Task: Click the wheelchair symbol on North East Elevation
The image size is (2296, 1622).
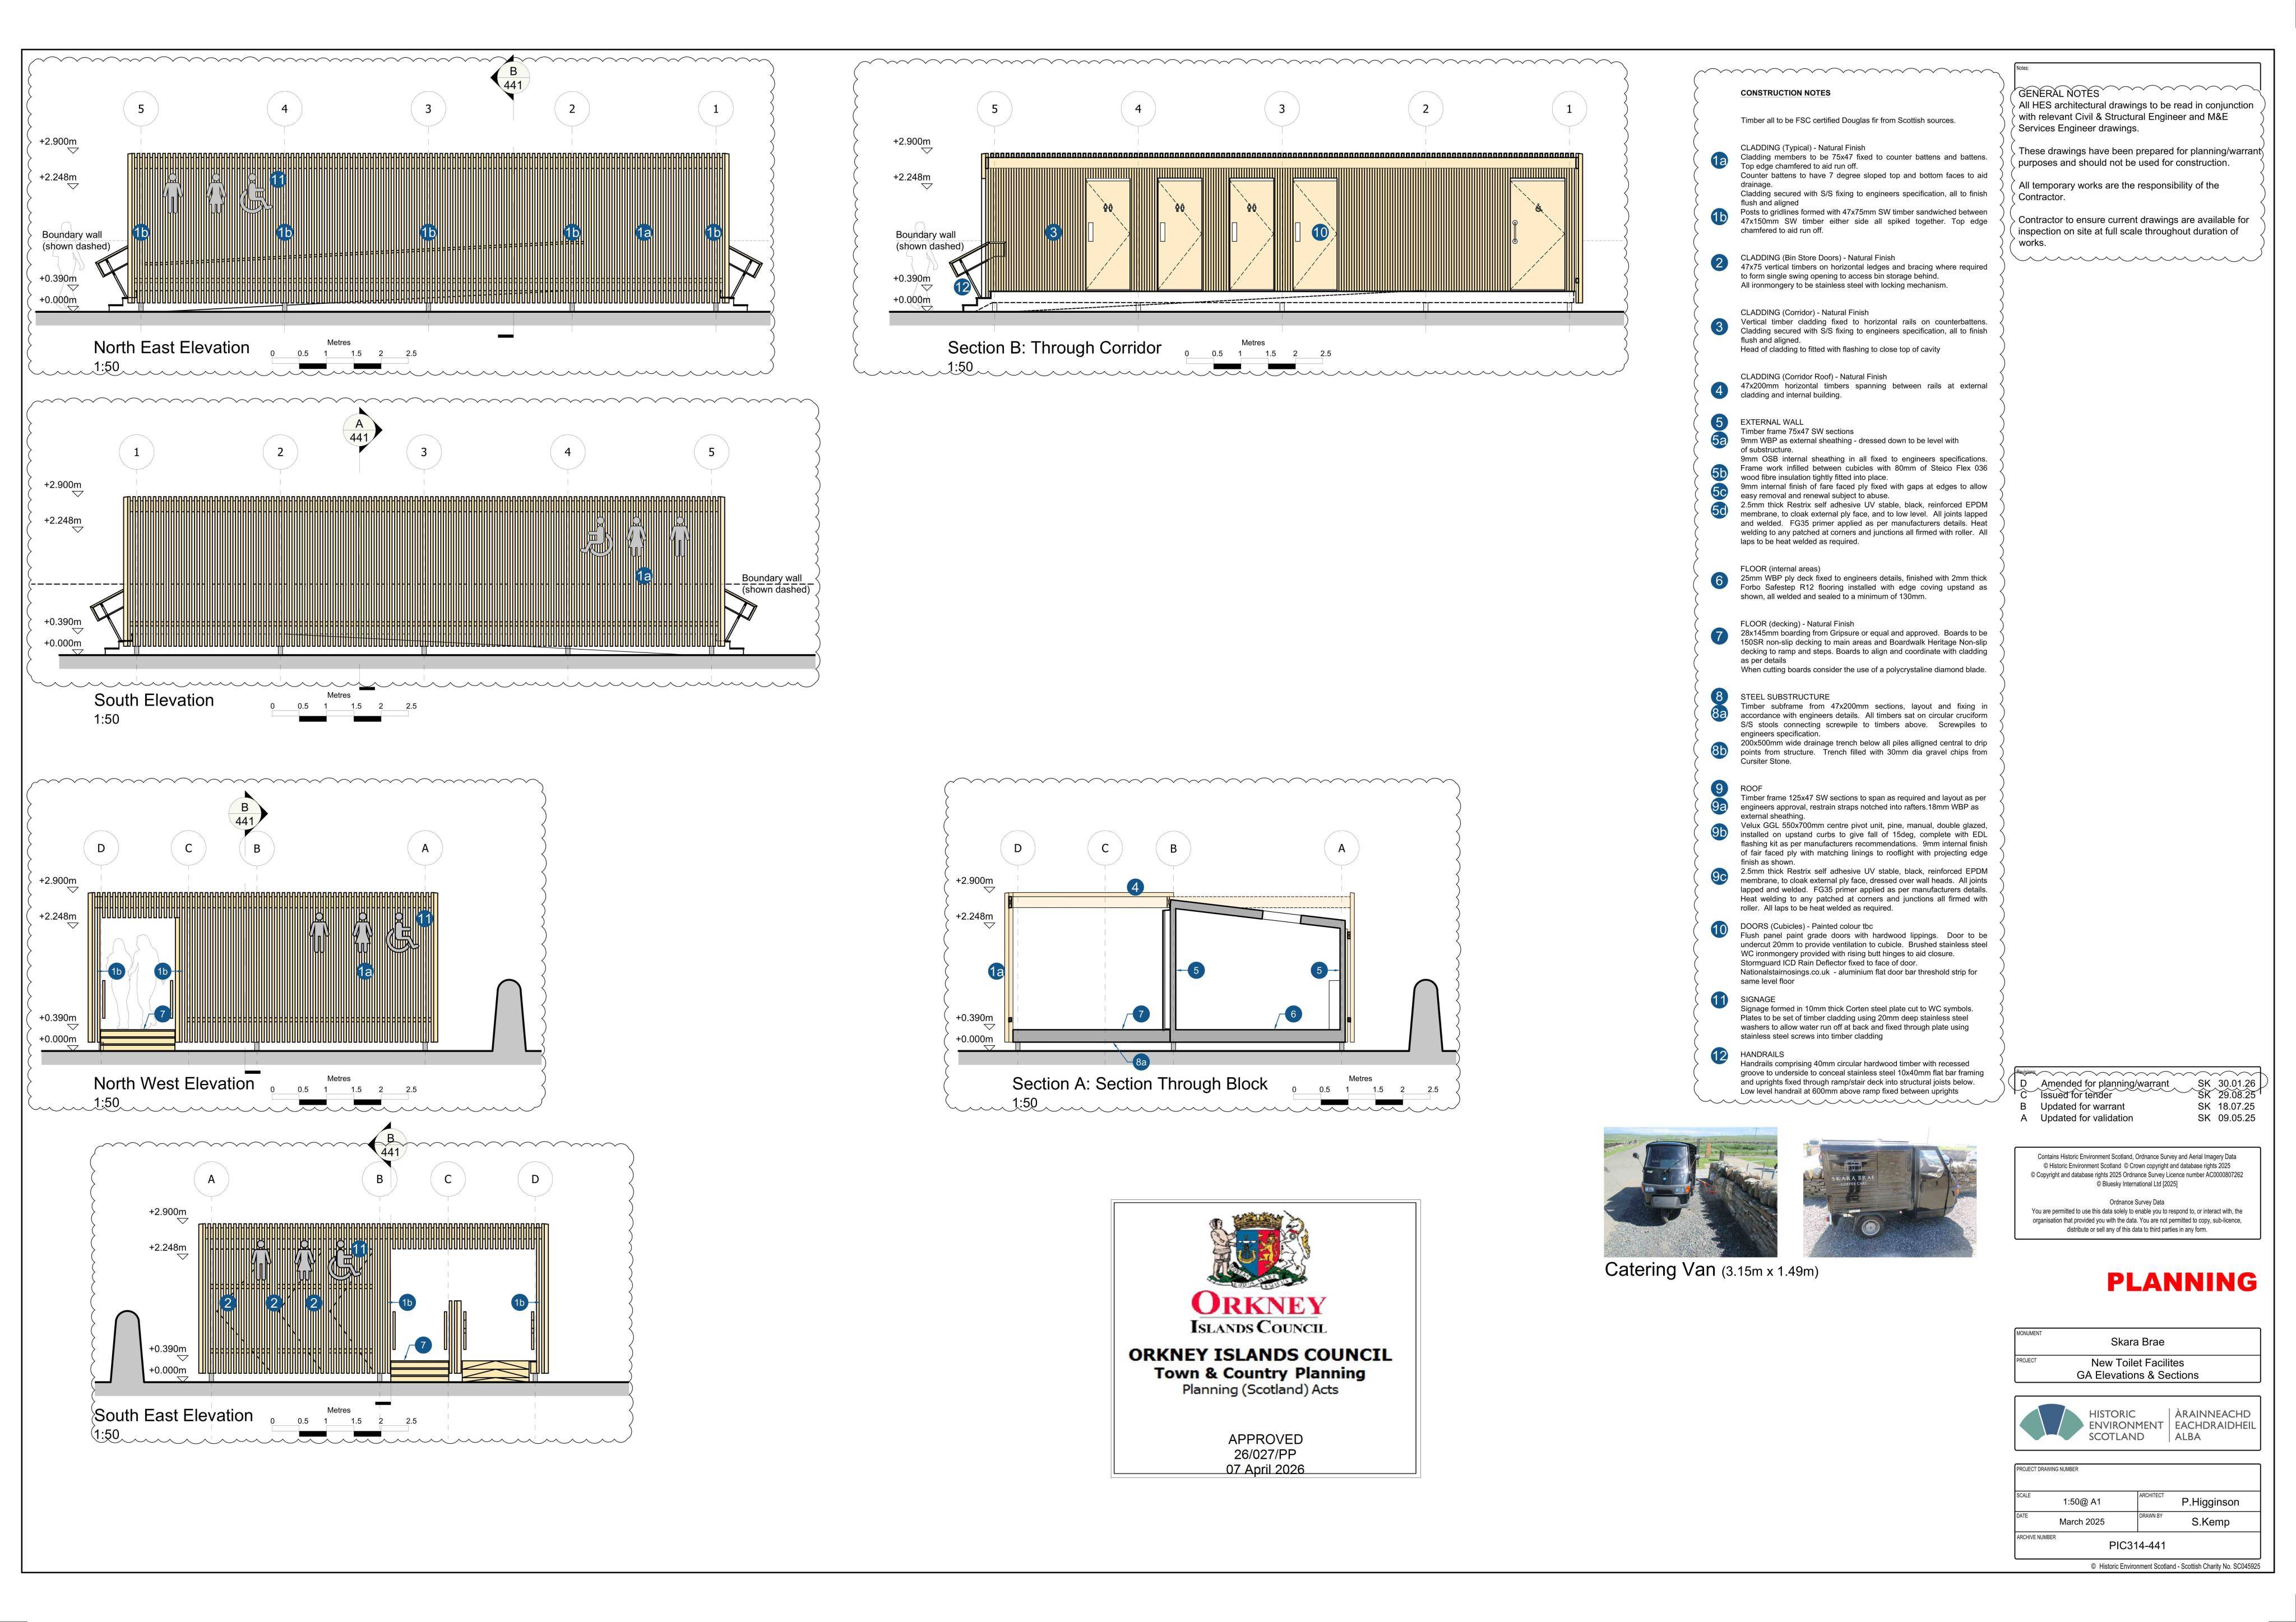Action: (255, 193)
